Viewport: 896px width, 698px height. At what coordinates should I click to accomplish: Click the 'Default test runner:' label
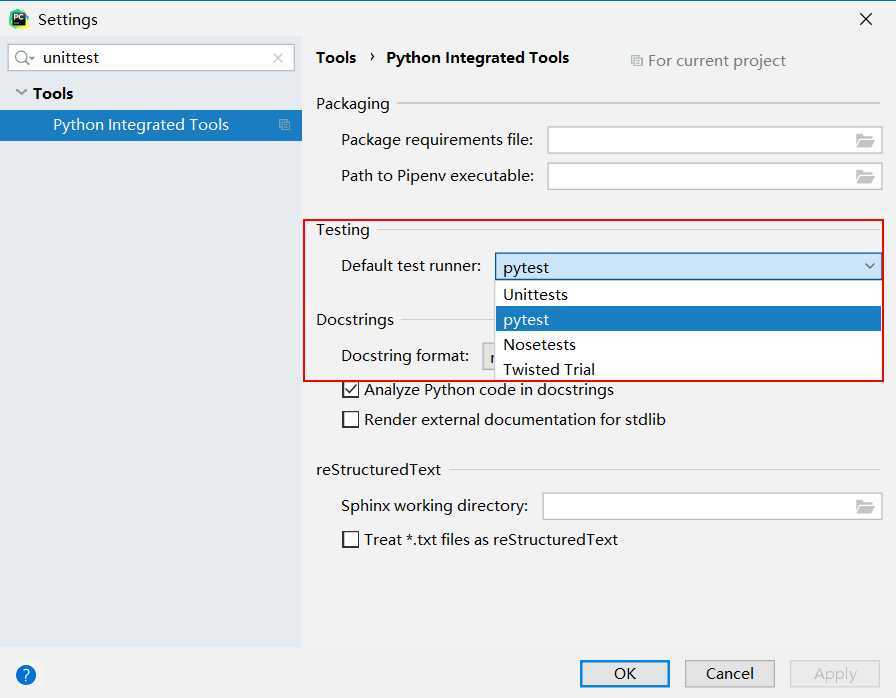[411, 266]
